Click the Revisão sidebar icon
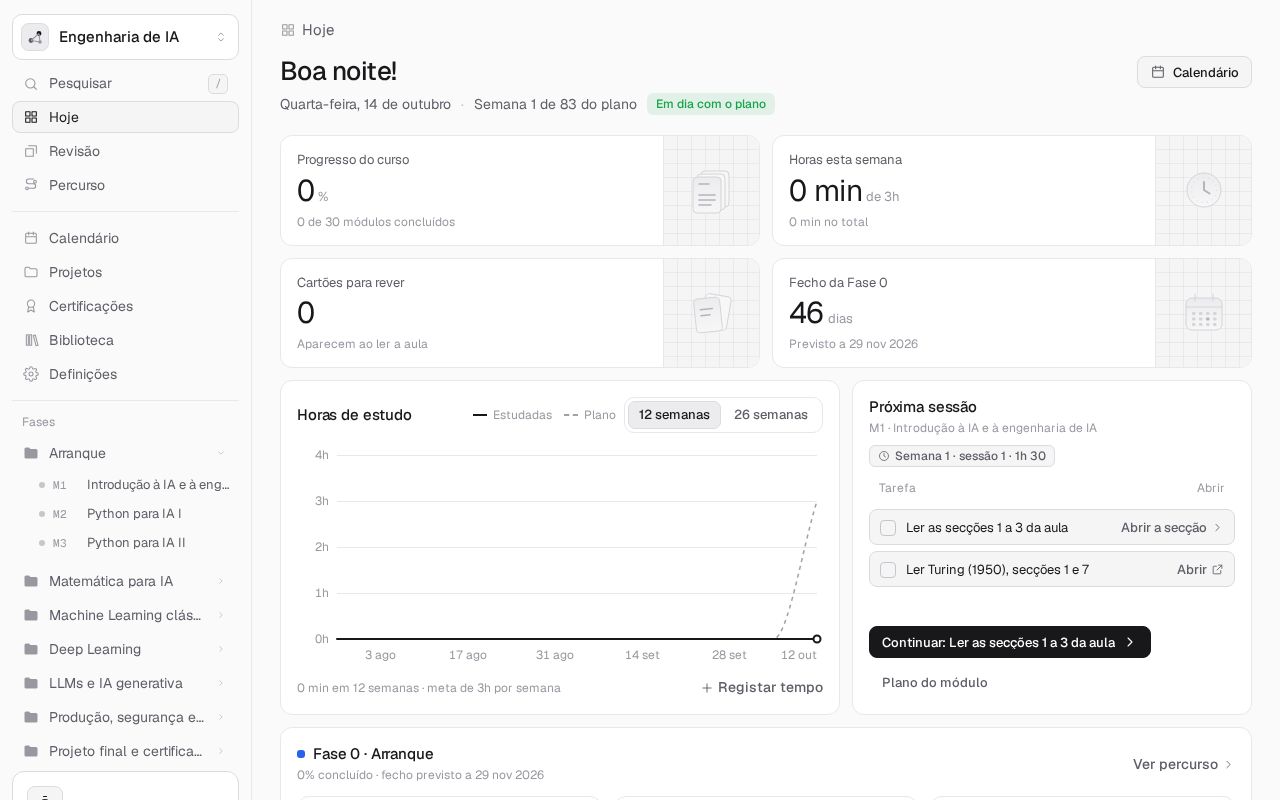This screenshot has width=1280, height=800. click(x=31, y=151)
